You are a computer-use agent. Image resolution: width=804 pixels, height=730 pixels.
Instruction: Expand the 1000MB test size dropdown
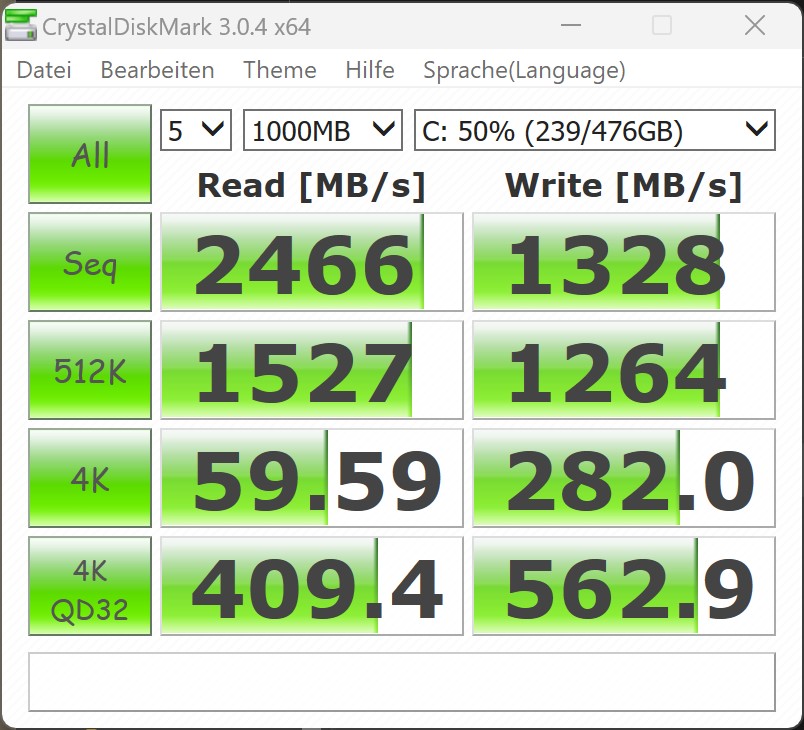pyautogui.click(x=323, y=130)
